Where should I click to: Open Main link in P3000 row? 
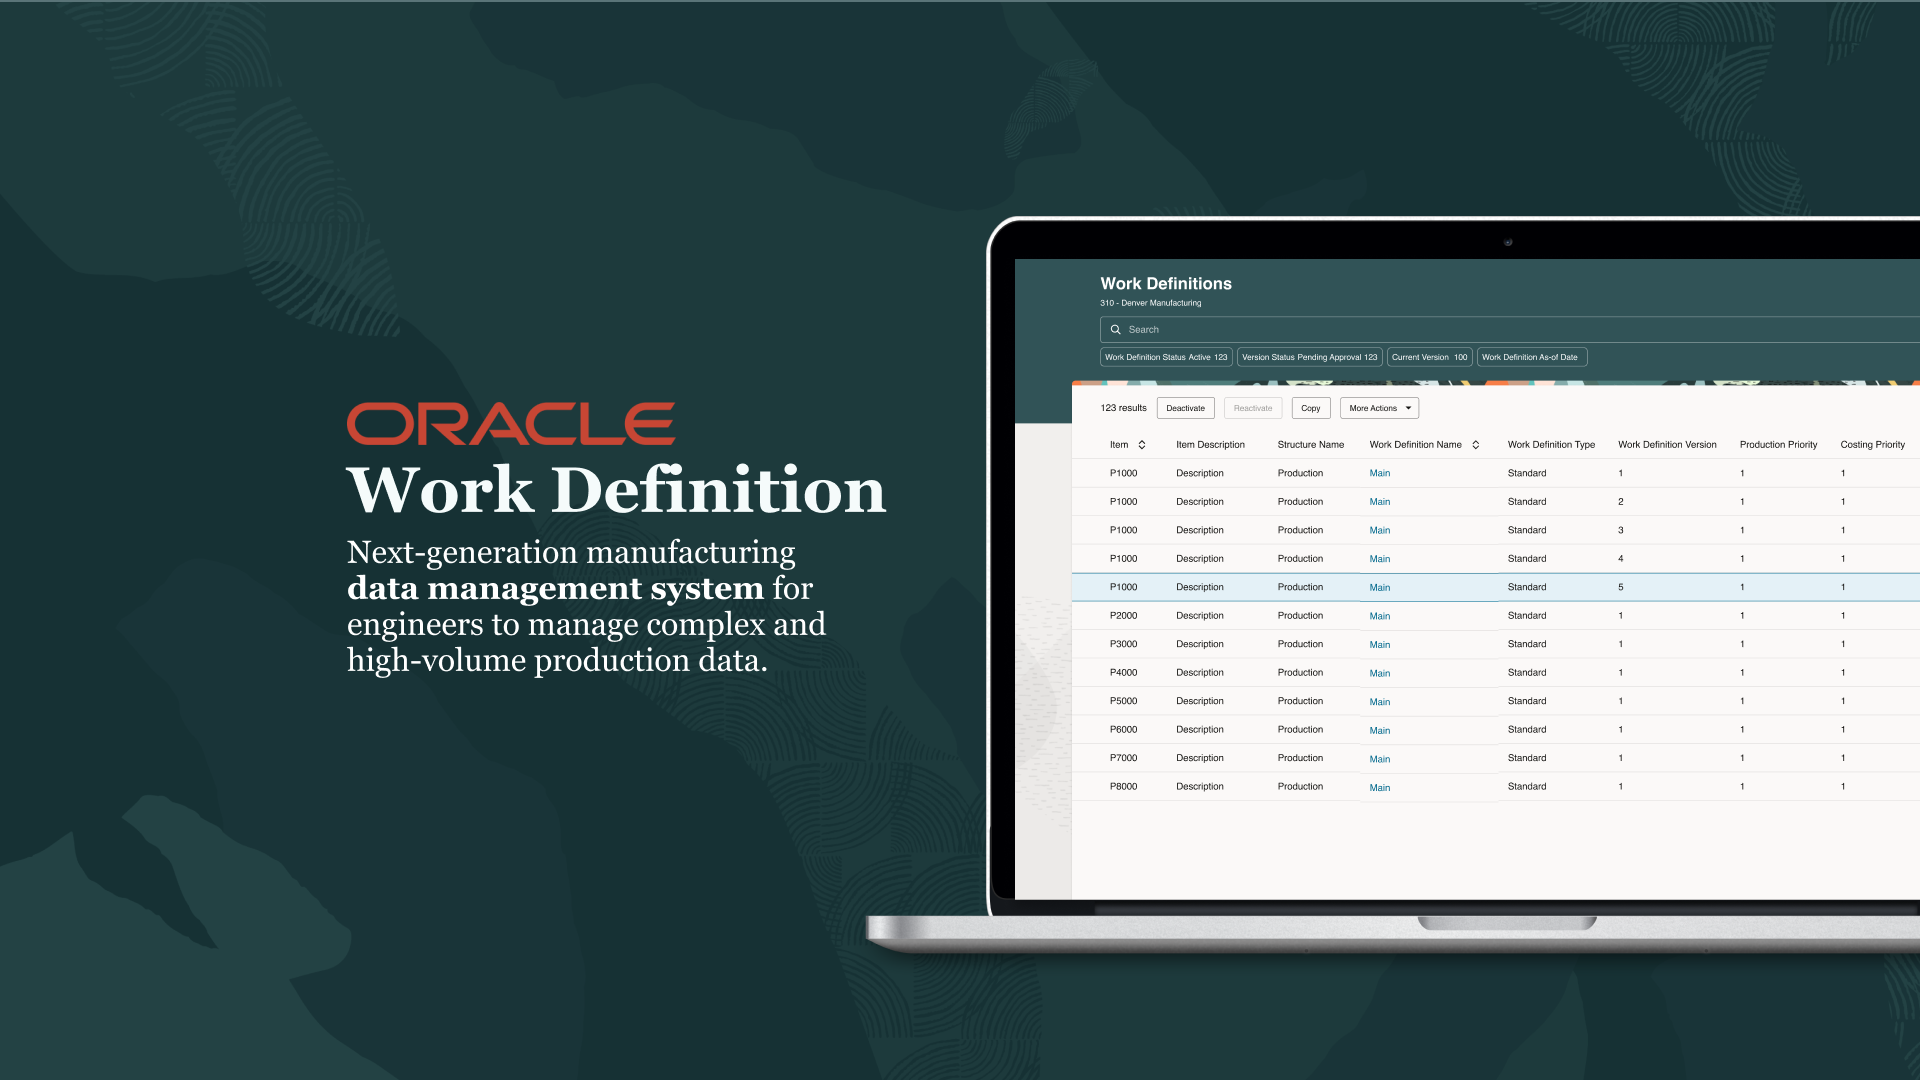click(x=1380, y=645)
